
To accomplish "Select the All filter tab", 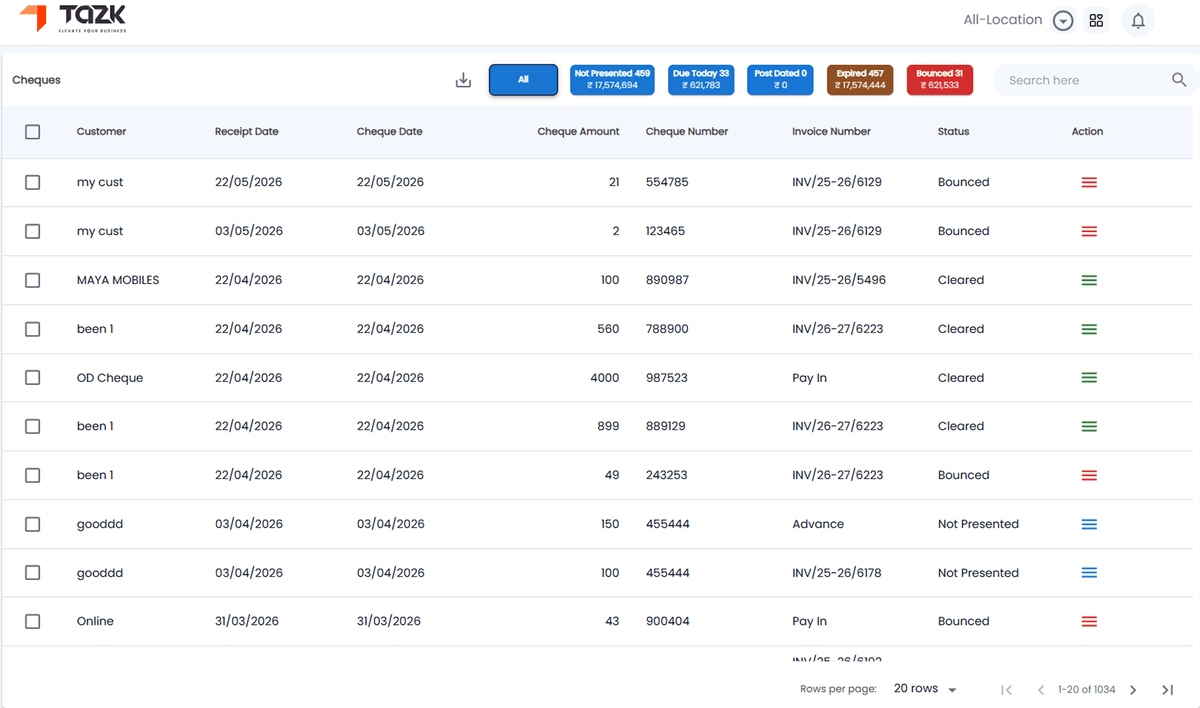I will tap(523, 80).
